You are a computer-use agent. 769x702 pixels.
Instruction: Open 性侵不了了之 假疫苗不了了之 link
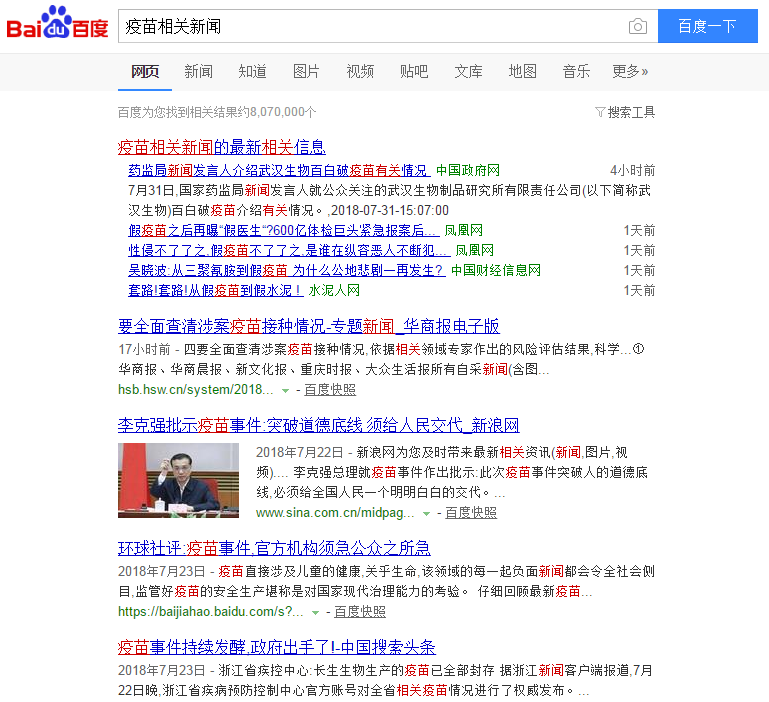click(288, 251)
